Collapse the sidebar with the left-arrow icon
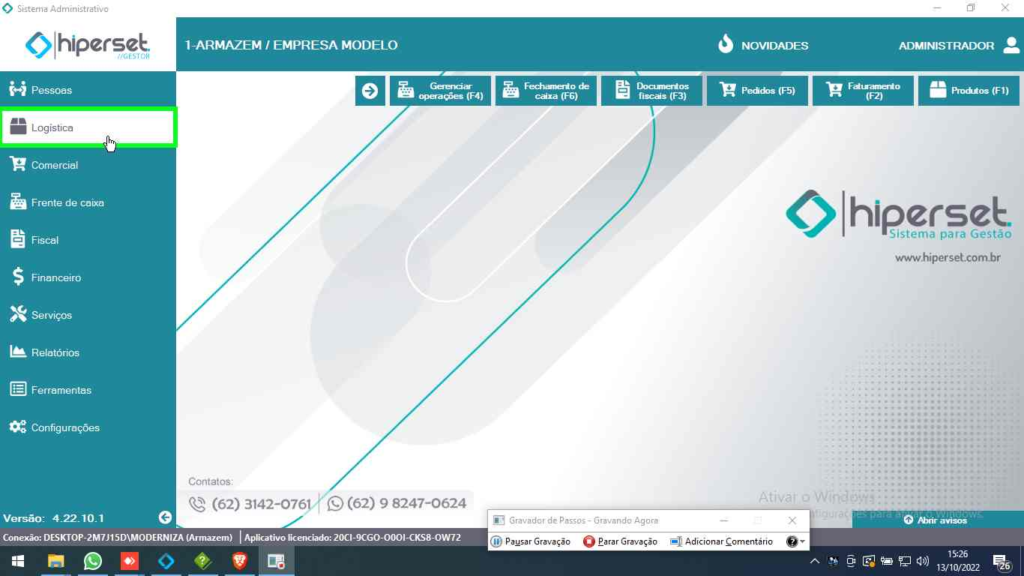This screenshot has height=576, width=1024. click(165, 518)
